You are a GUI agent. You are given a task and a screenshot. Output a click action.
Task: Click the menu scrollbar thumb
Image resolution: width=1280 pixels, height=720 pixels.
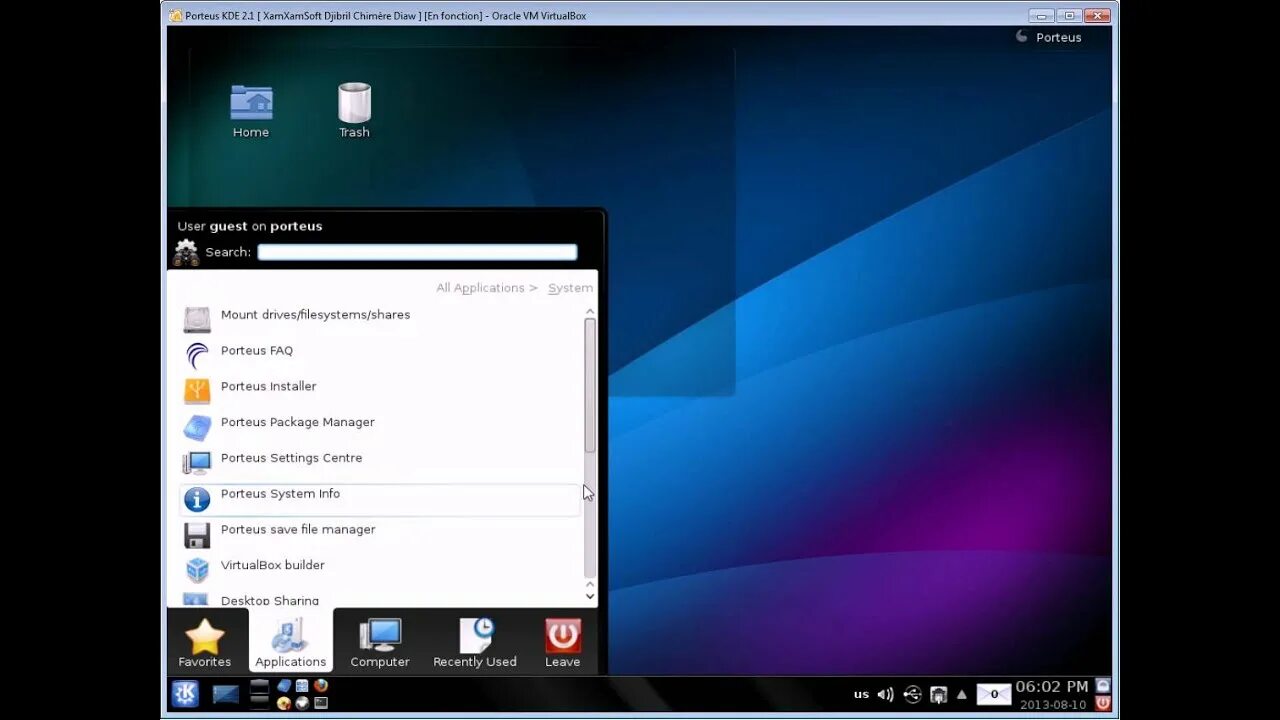point(590,385)
